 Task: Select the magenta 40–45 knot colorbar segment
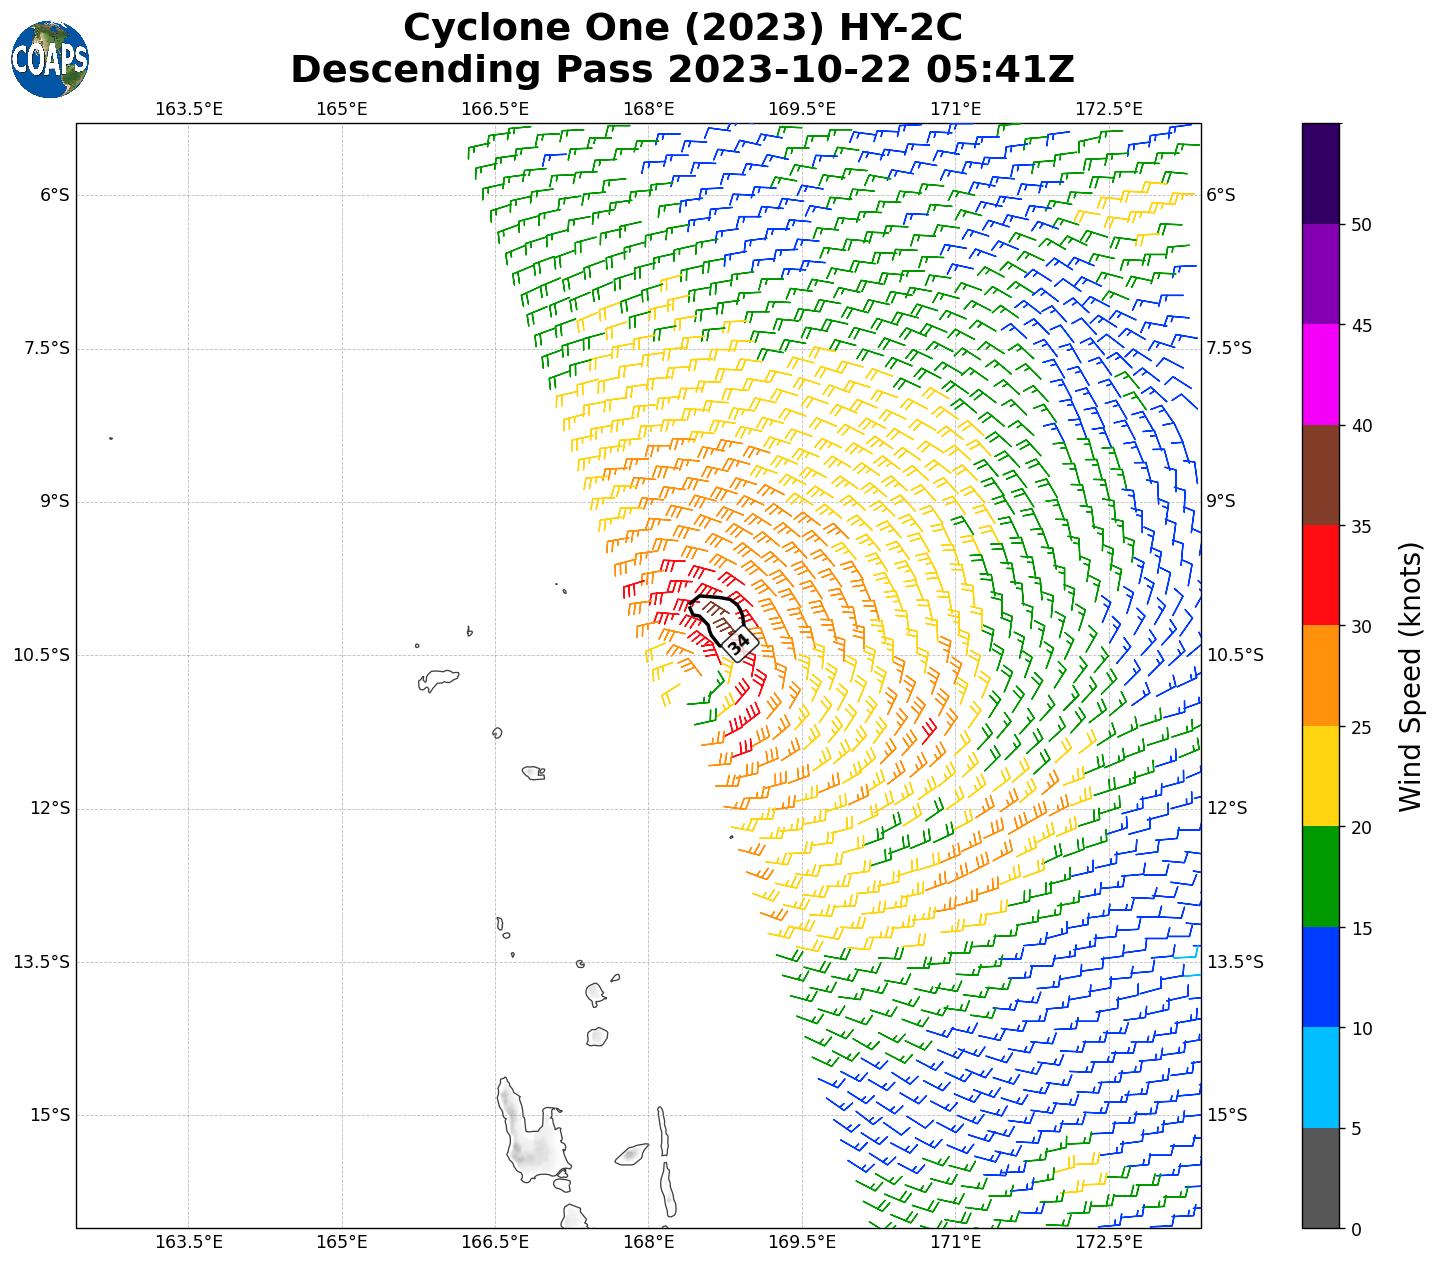pos(1320,374)
